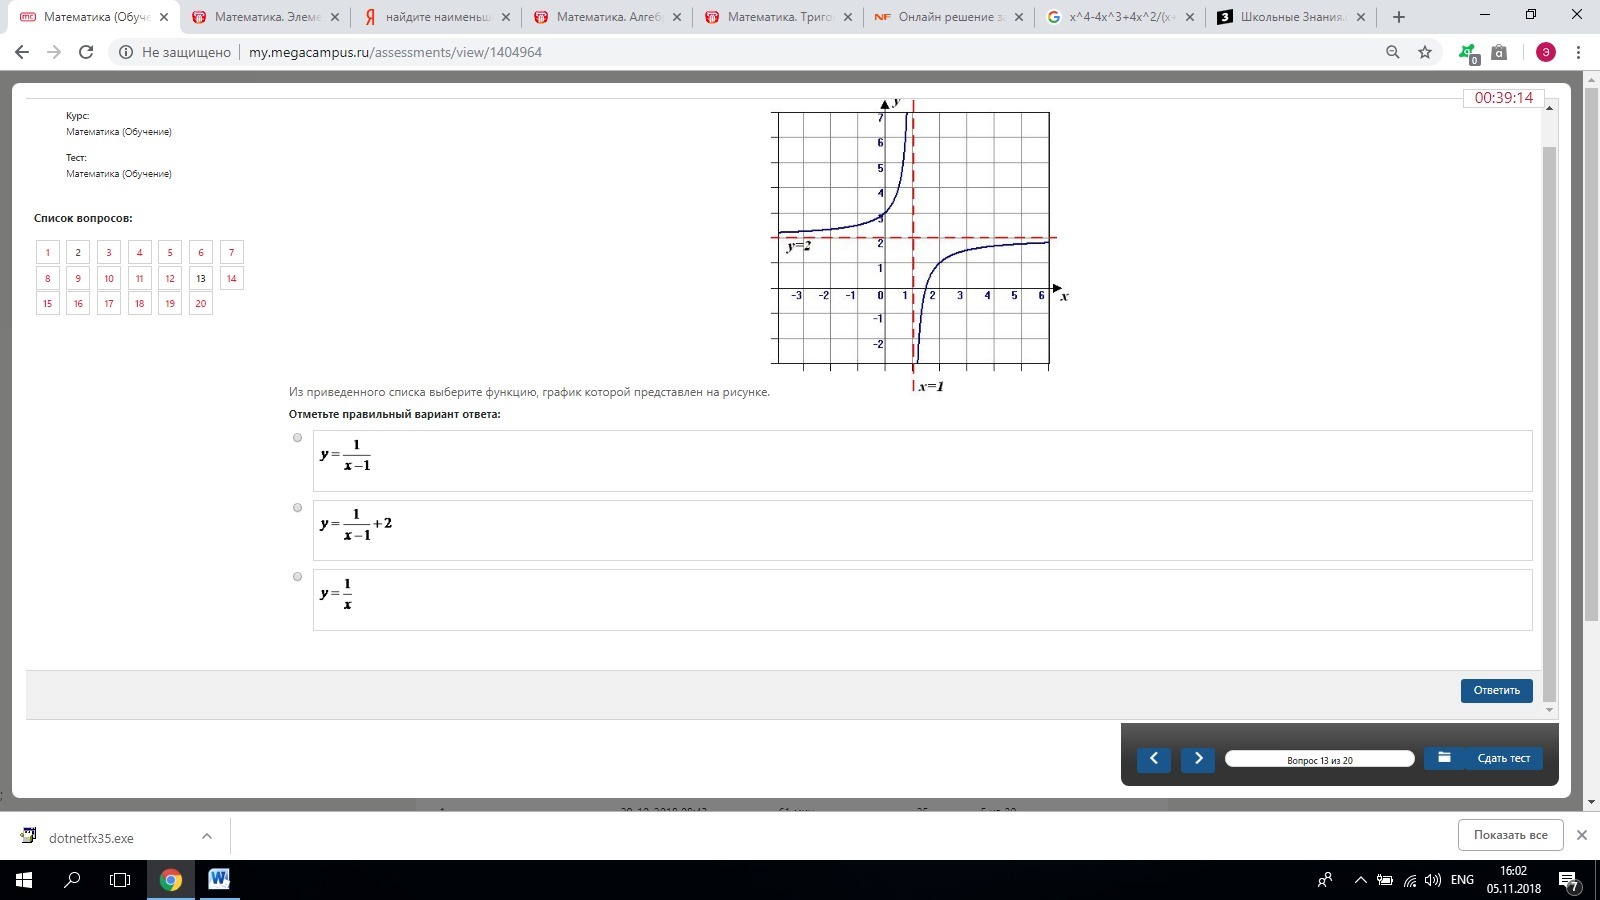Go to next question arrow

coord(1198,759)
